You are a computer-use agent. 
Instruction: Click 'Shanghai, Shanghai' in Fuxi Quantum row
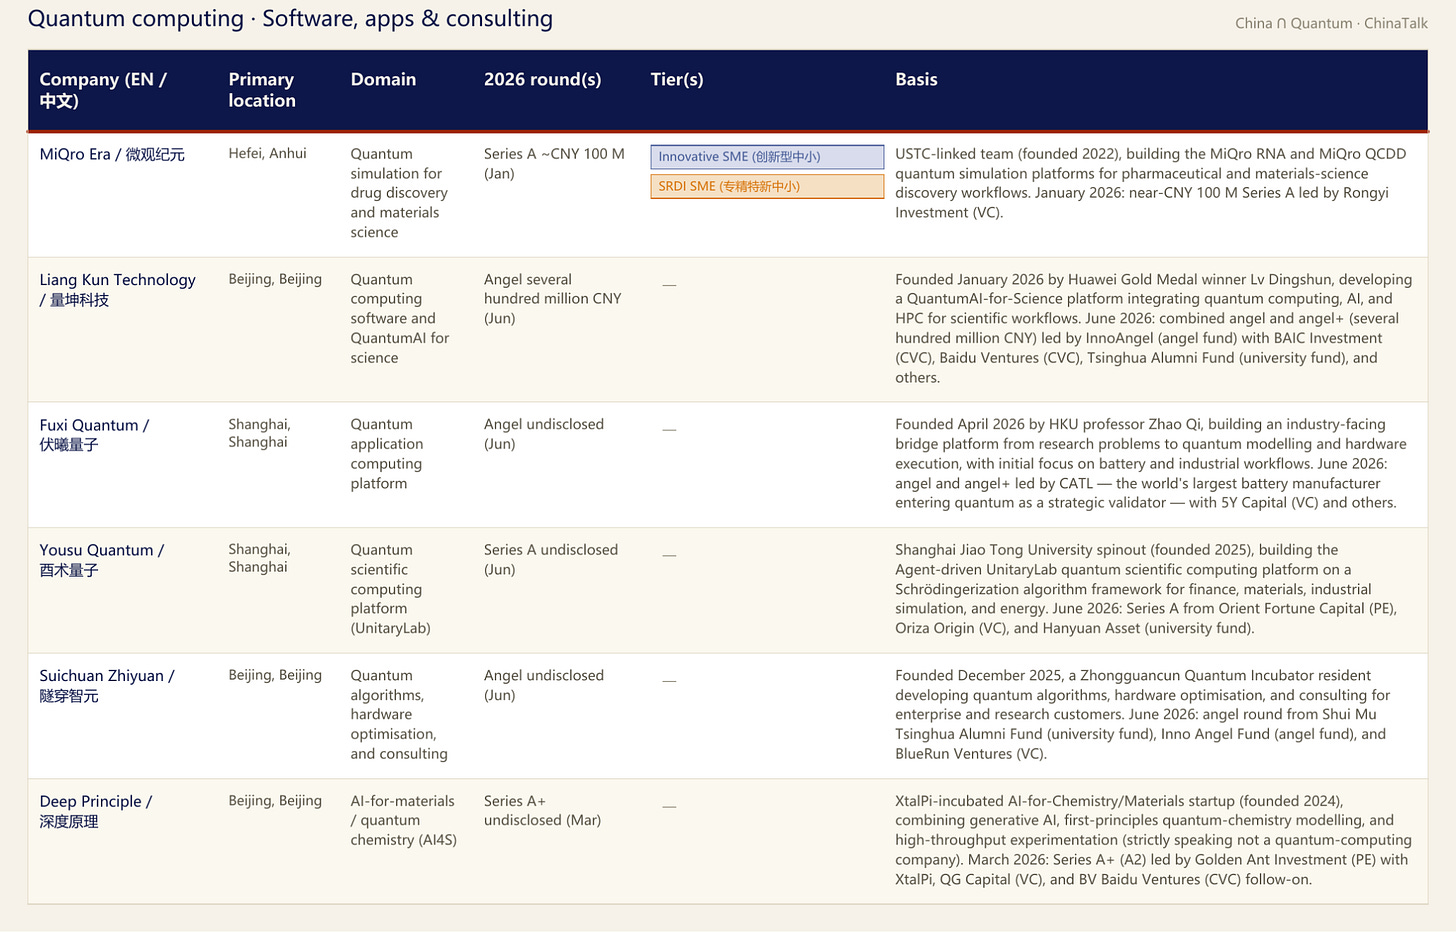coord(259,433)
